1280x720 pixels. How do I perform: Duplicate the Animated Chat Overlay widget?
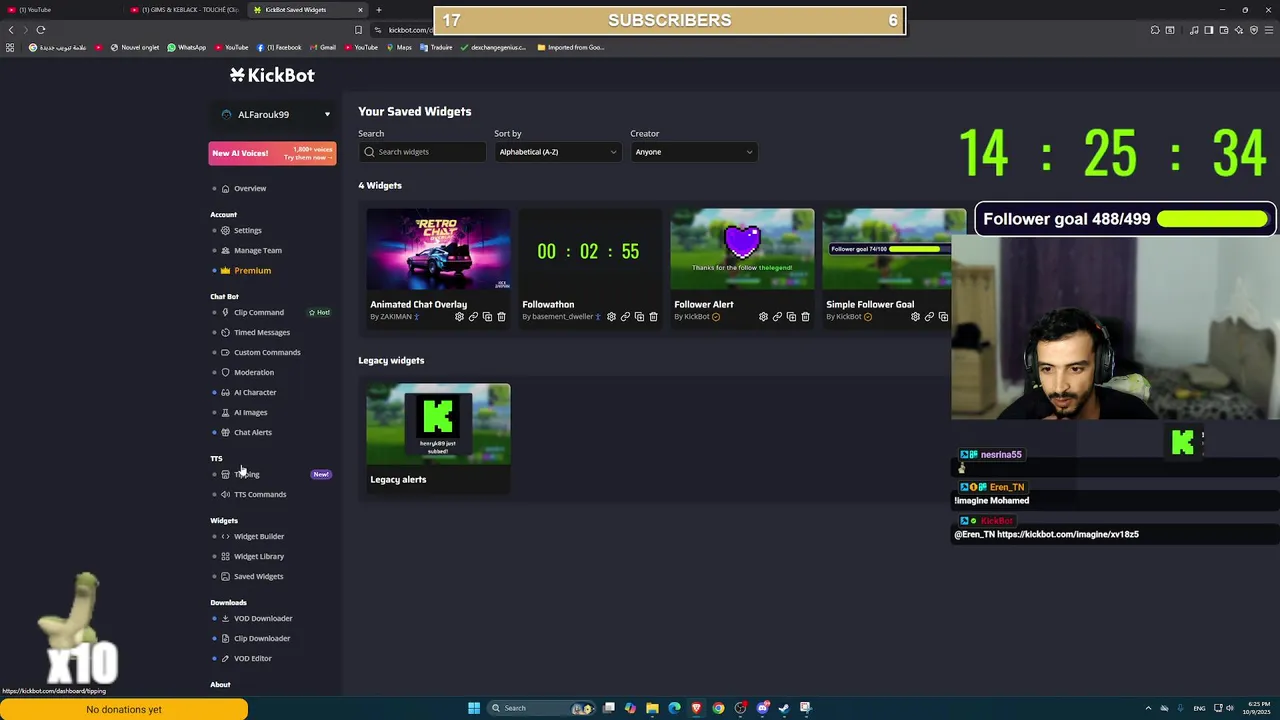[487, 317]
